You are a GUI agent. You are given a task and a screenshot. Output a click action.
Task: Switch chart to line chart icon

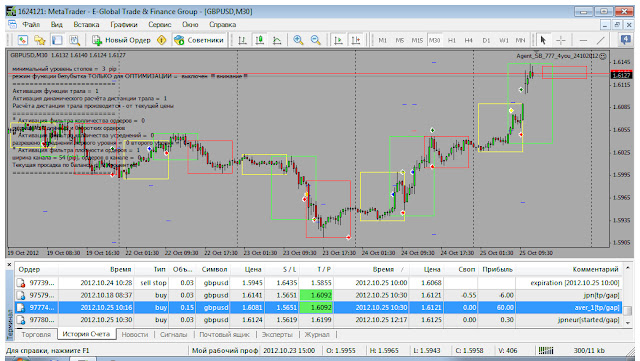coord(277,40)
